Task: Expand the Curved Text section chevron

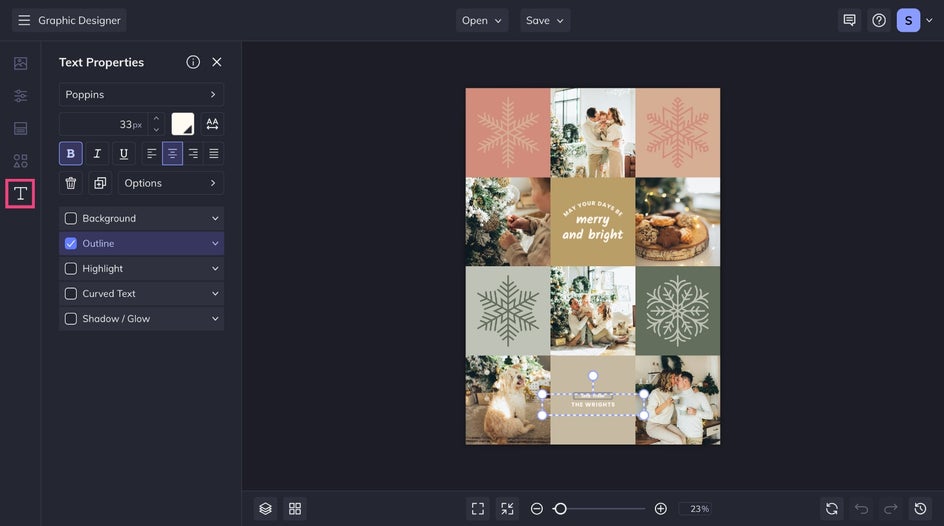Action: click(215, 294)
